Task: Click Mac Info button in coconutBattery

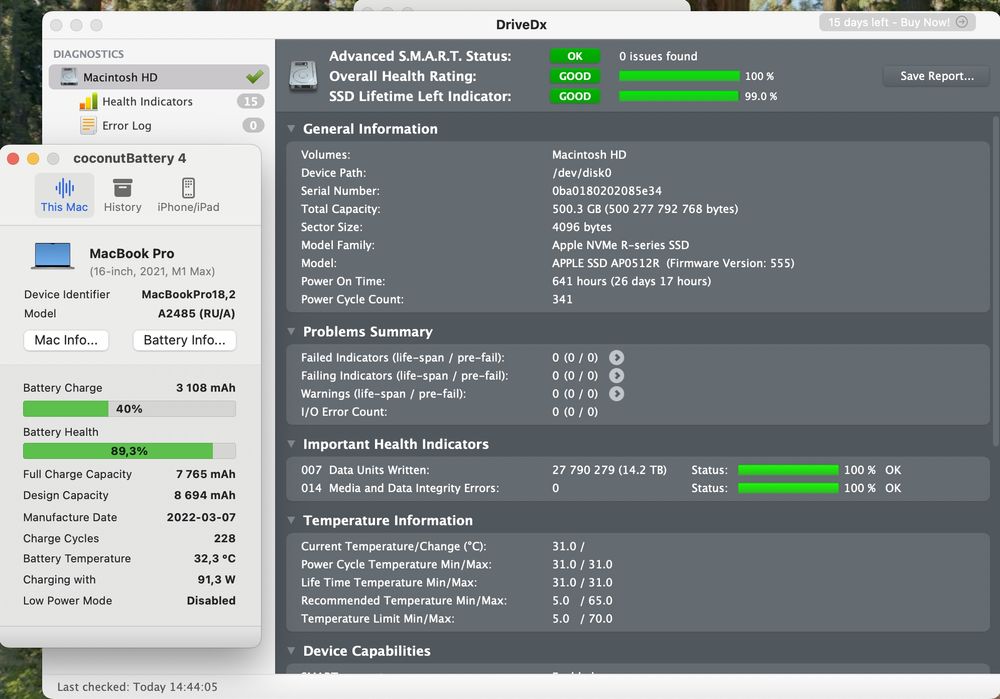Action: pyautogui.click(x=66, y=340)
